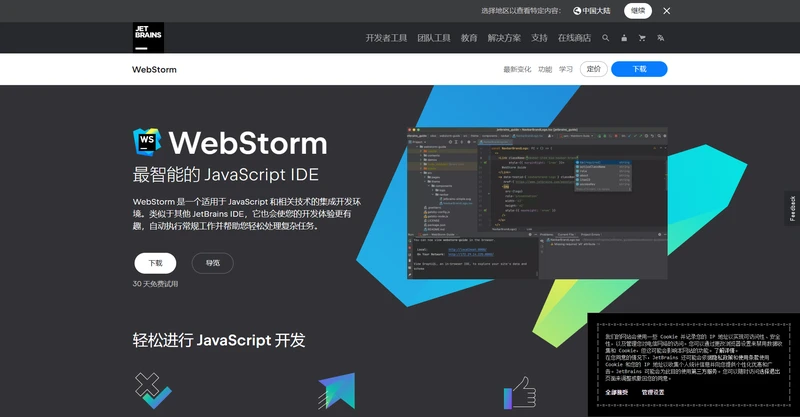Click the 30 天免费试用 text

click(x=156, y=284)
